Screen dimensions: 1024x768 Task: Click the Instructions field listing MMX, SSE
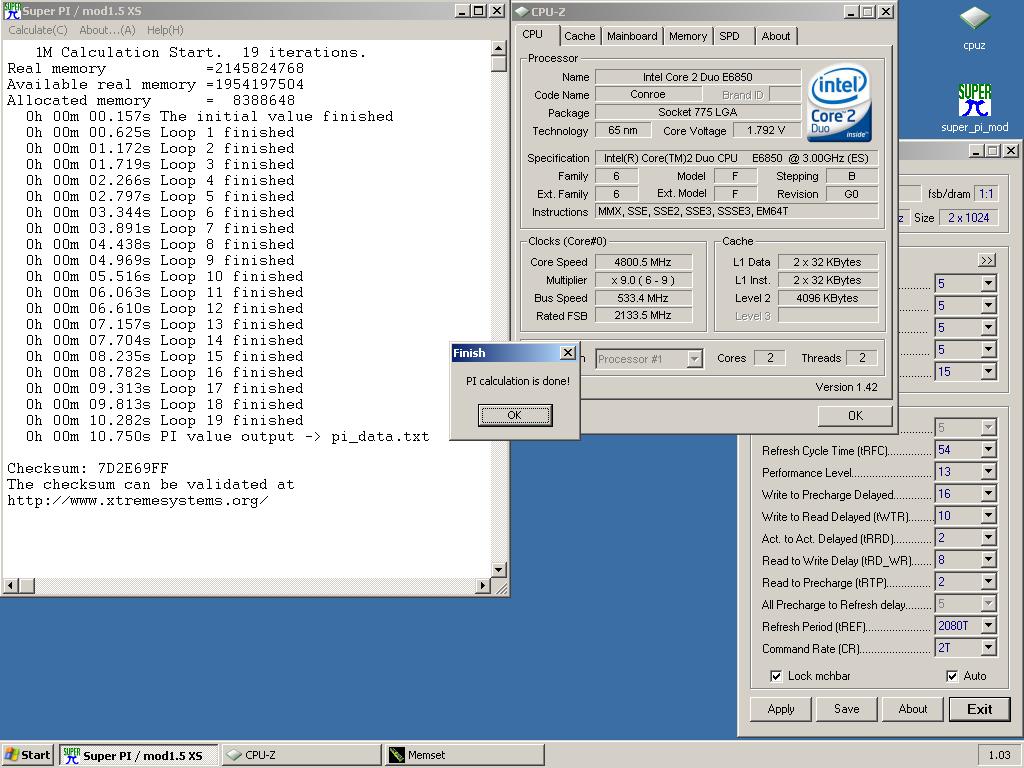pyautogui.click(x=737, y=212)
